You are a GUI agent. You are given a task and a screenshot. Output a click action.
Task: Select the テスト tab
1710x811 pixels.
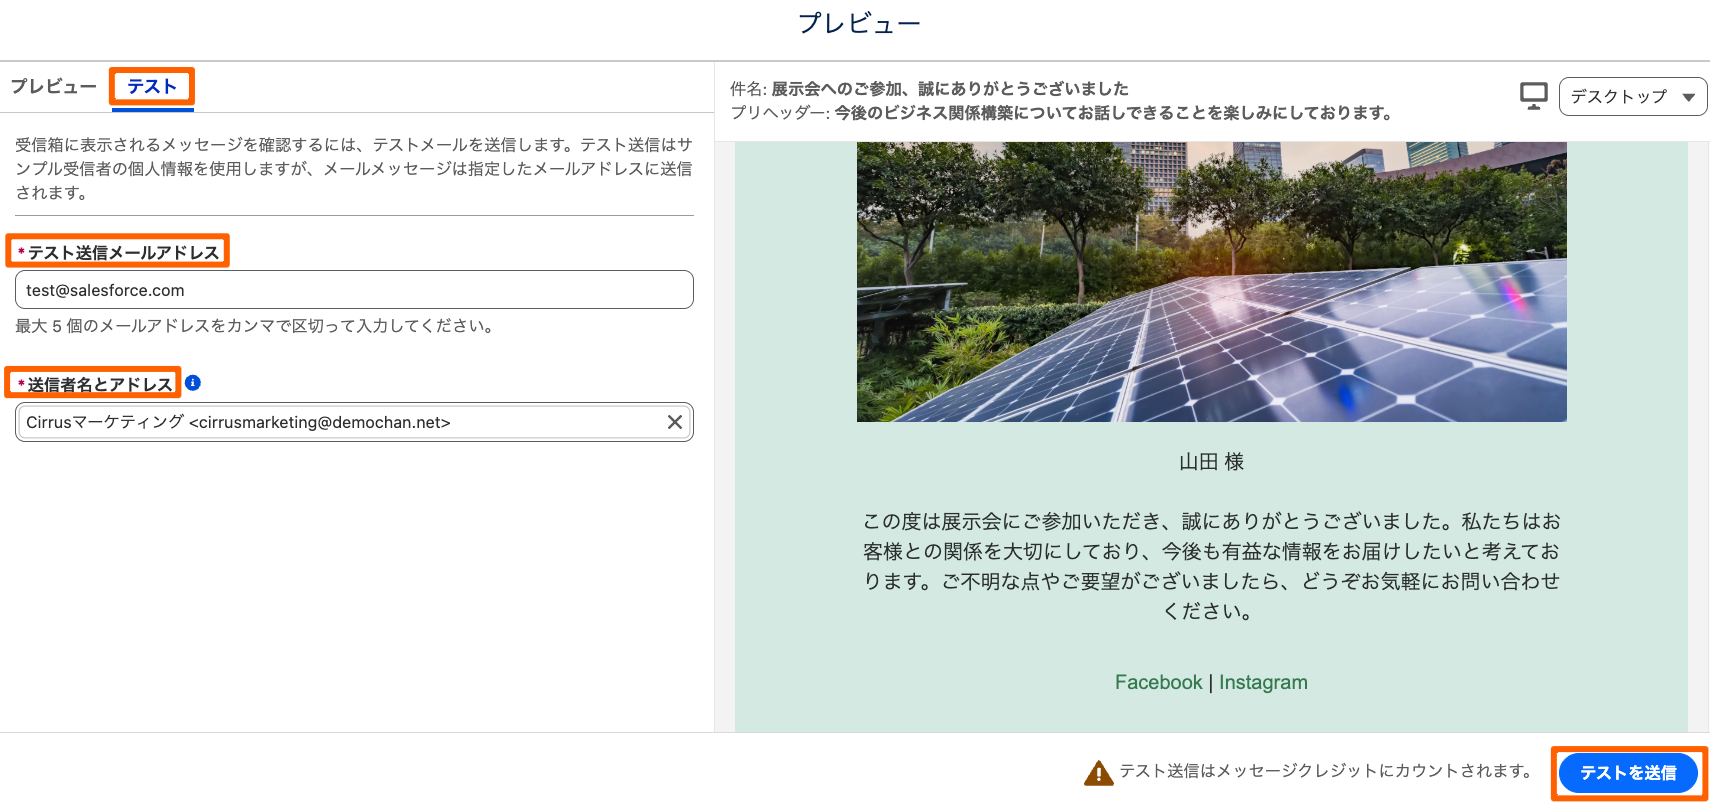(x=152, y=87)
